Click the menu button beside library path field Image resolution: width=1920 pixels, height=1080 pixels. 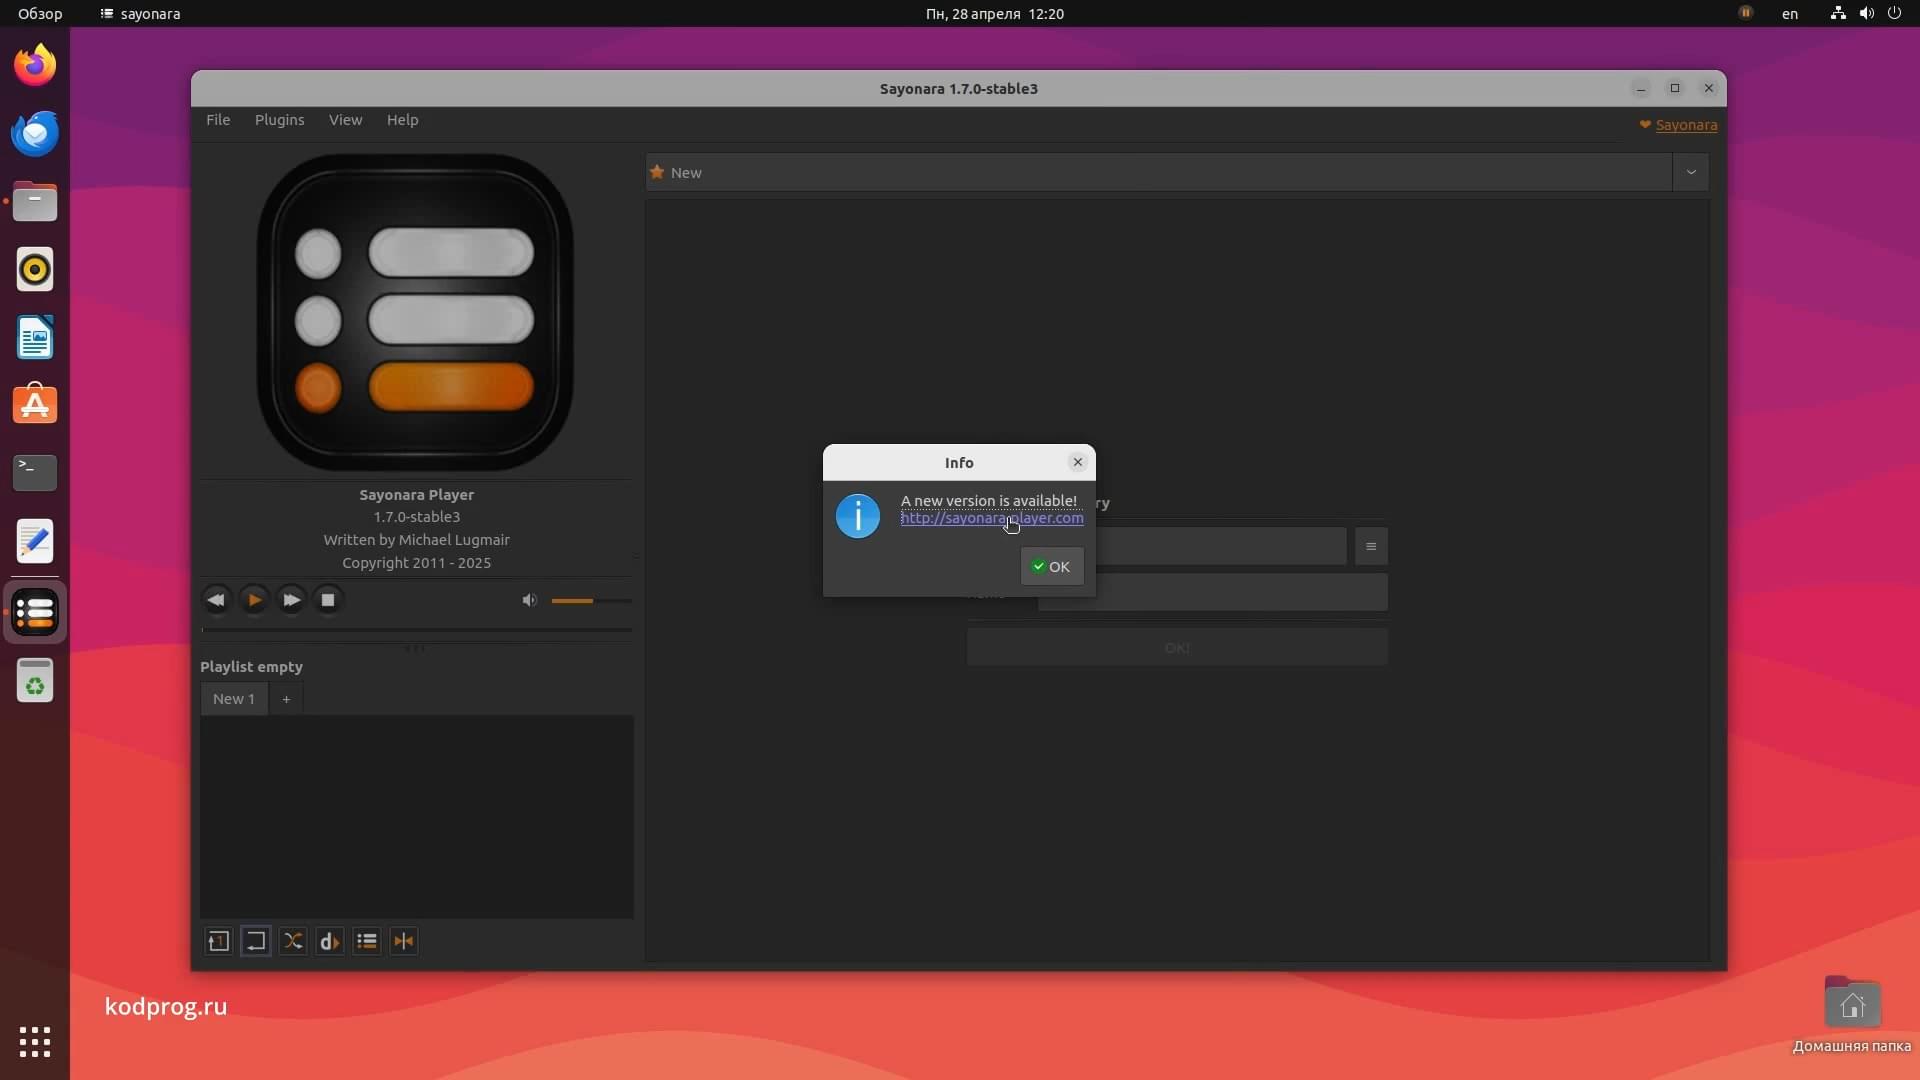(x=1371, y=546)
